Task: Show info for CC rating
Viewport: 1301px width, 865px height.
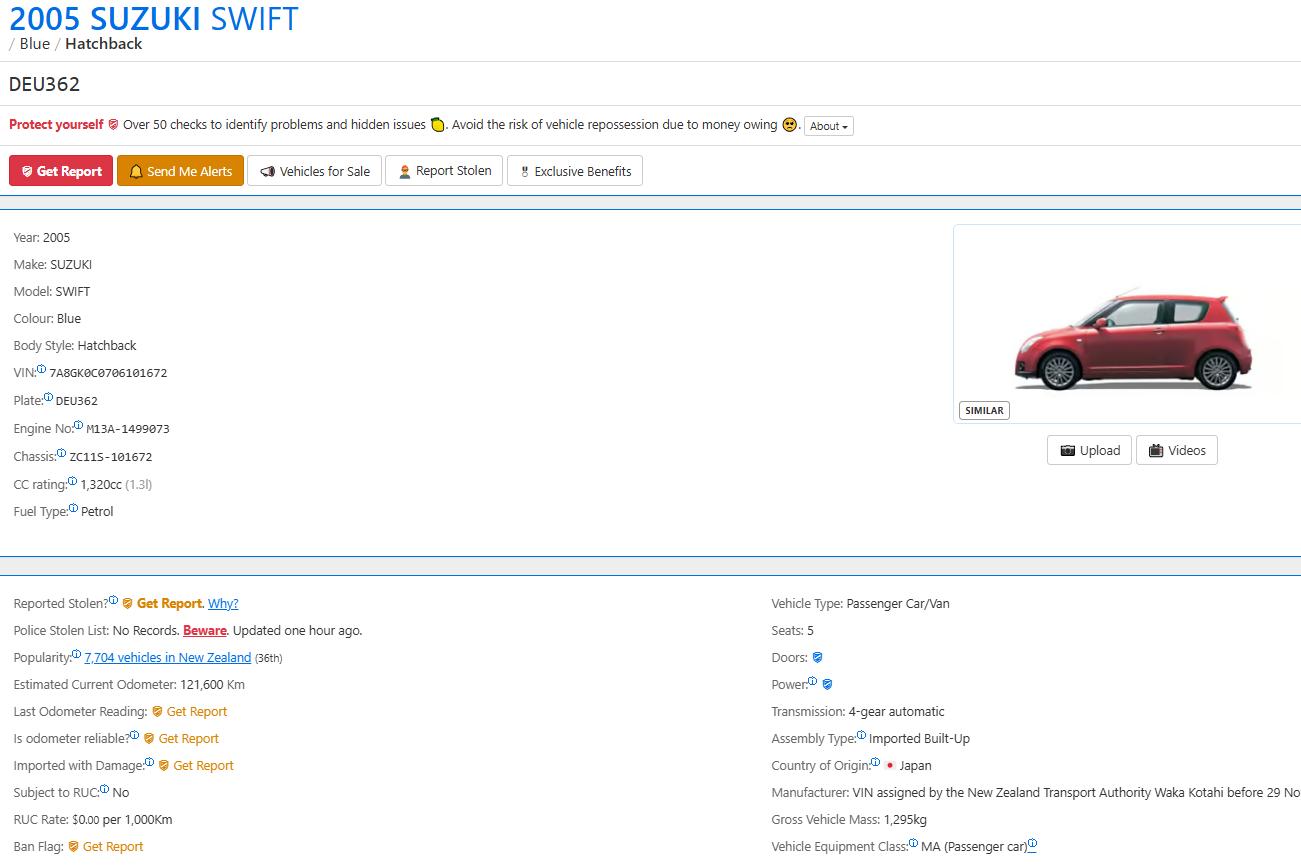Action: click(73, 481)
